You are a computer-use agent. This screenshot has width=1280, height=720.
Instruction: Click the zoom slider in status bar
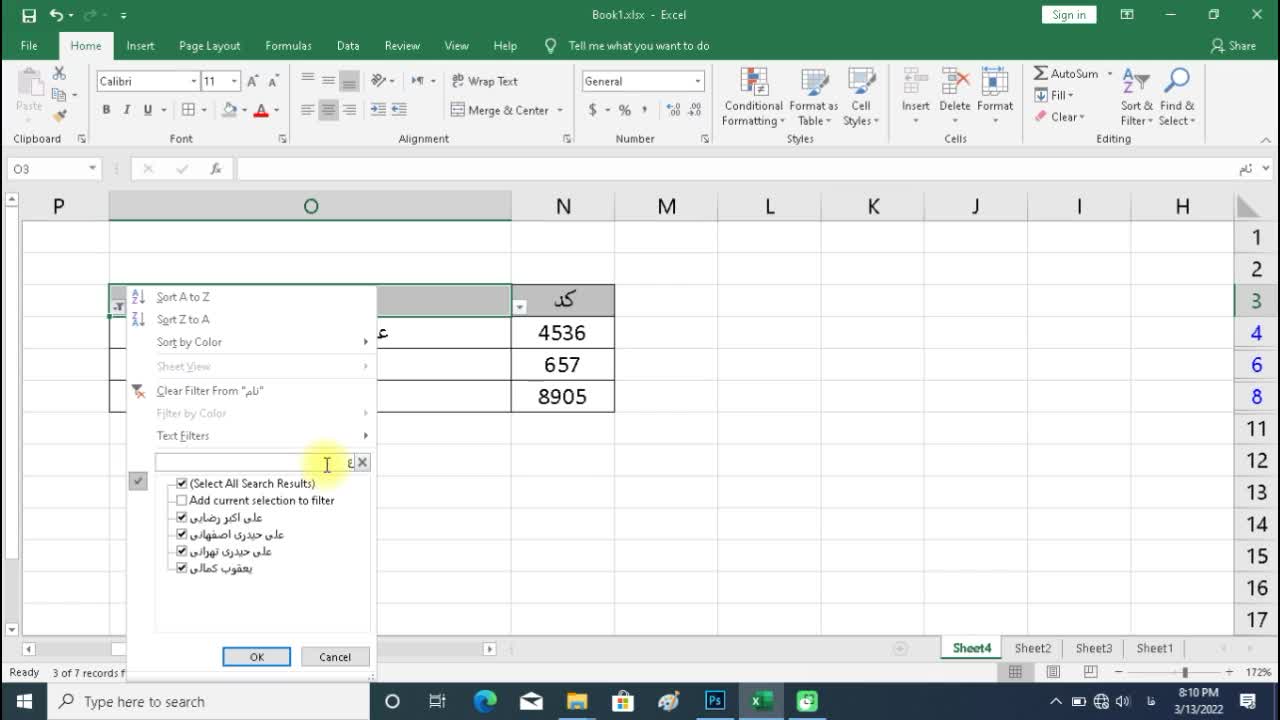[x=1184, y=673]
